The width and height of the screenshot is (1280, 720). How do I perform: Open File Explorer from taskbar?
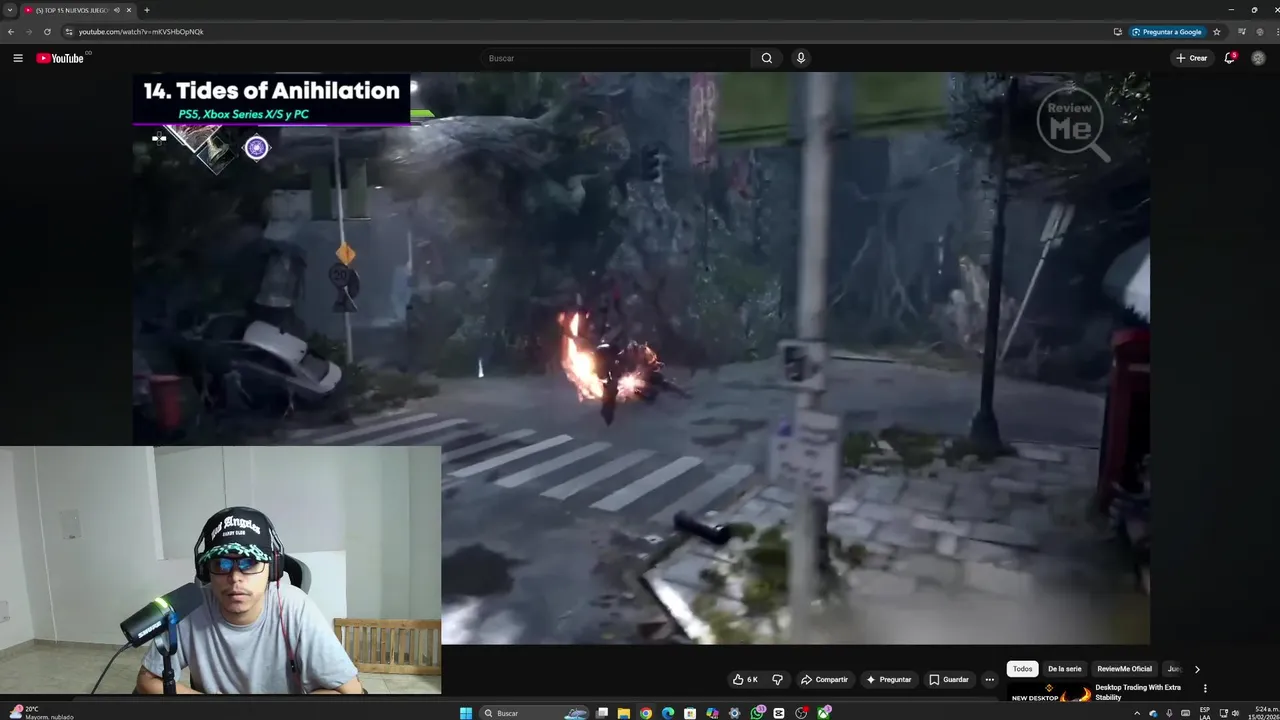point(624,713)
